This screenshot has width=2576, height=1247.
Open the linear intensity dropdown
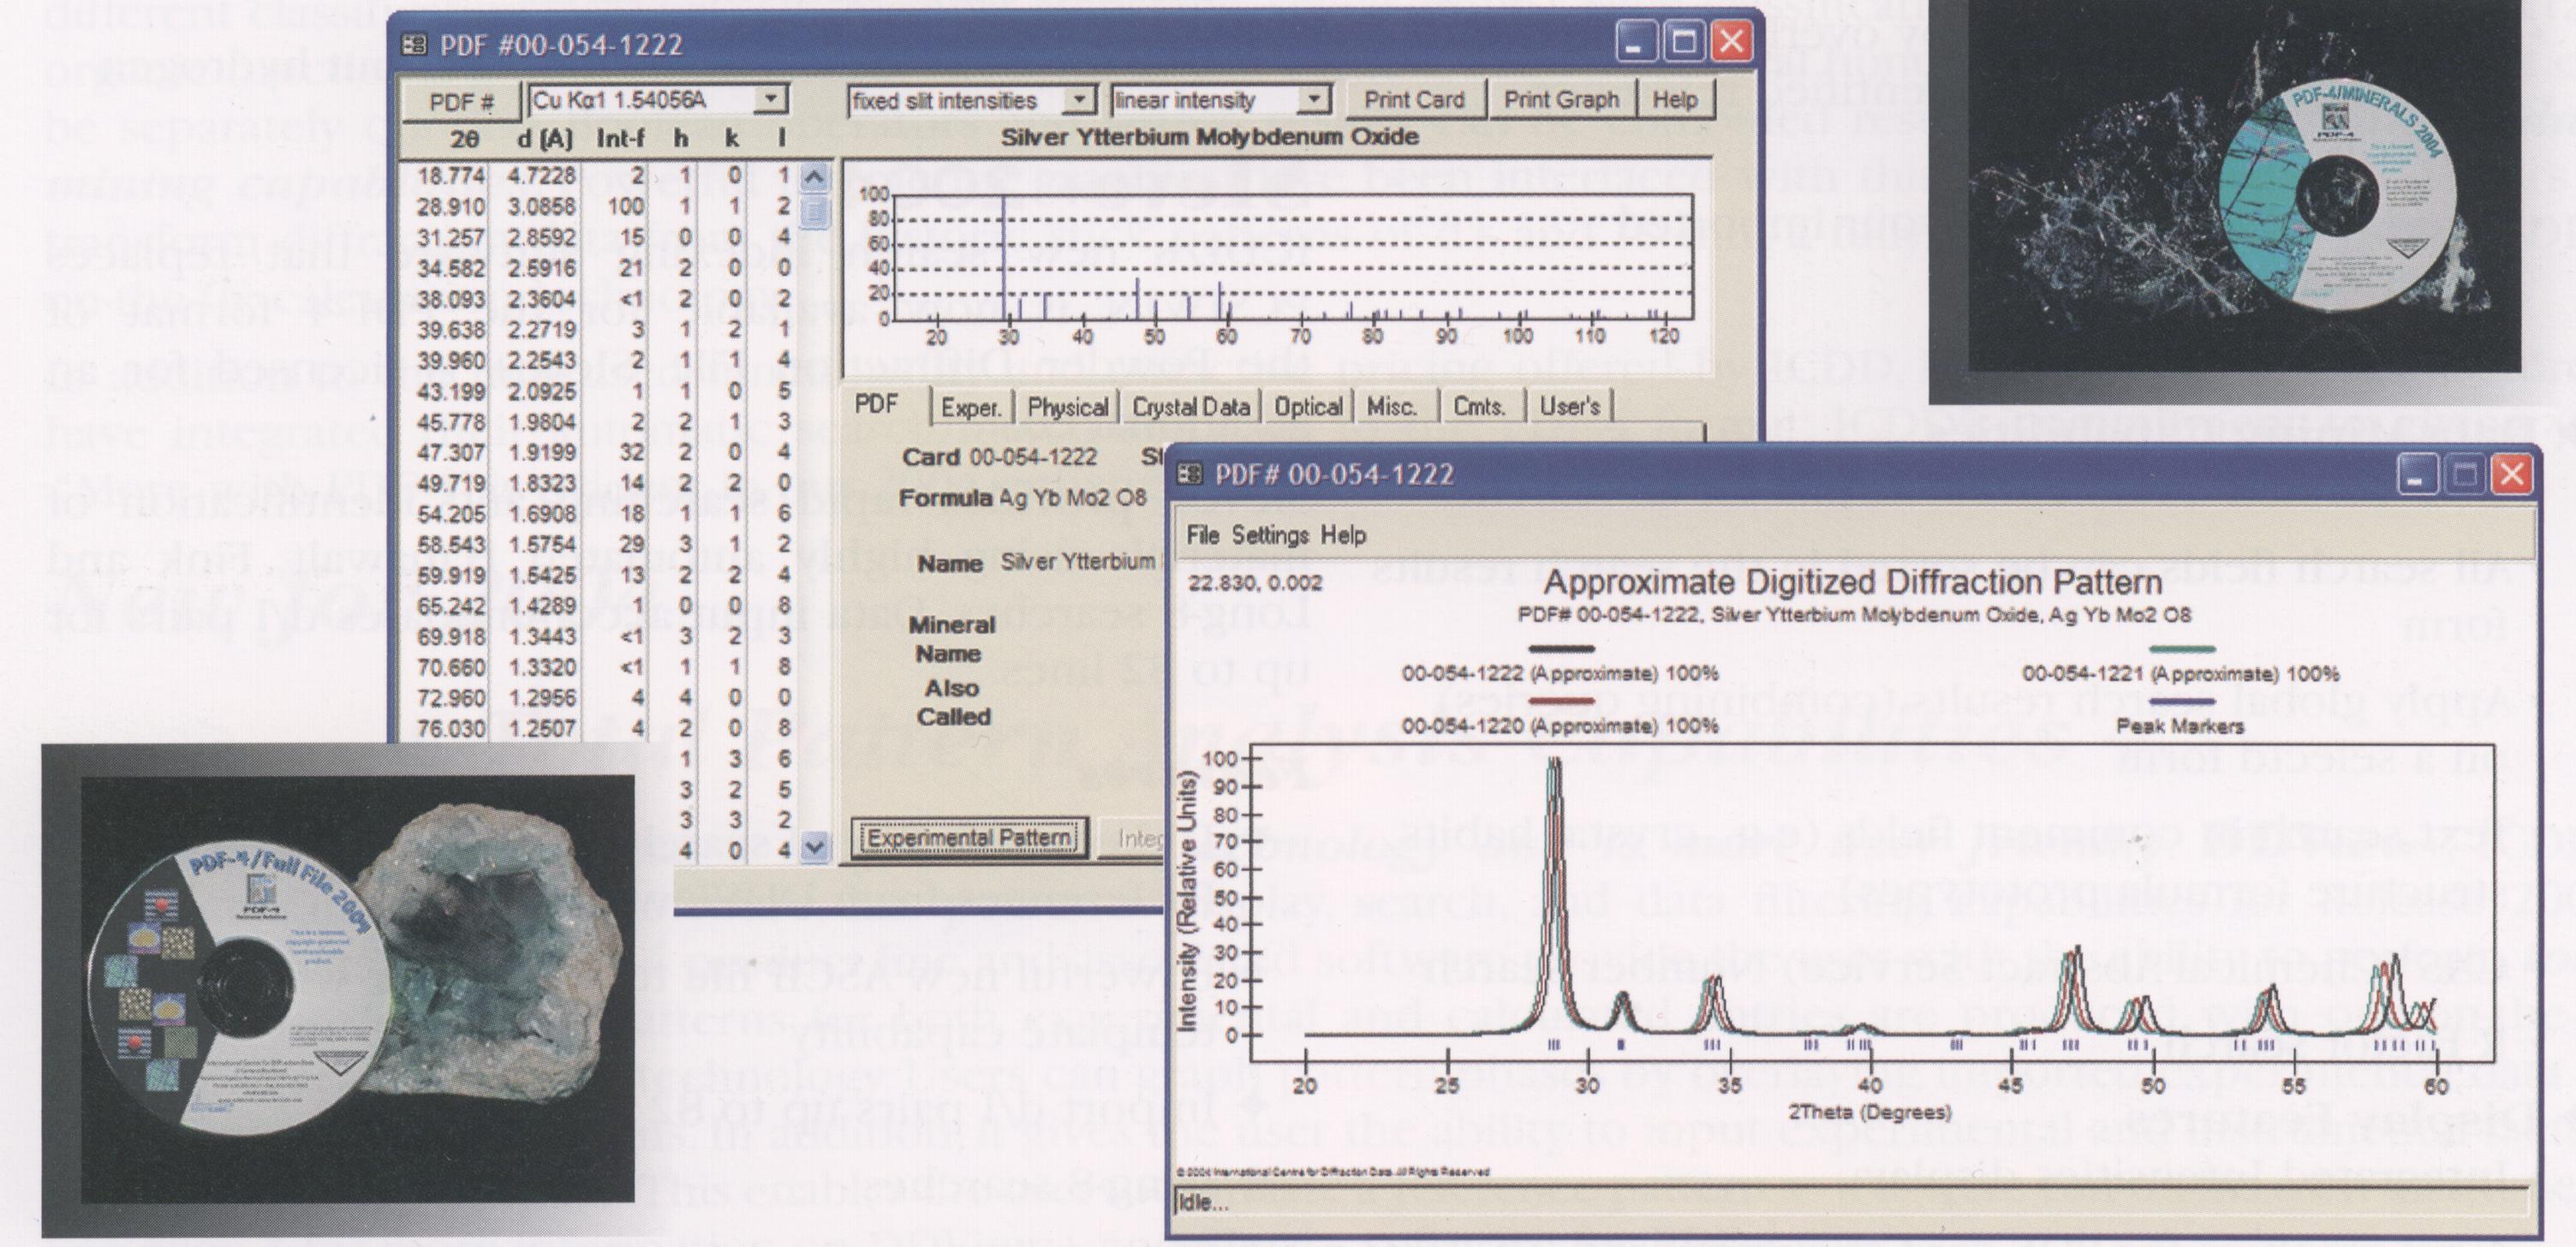pos(1315,100)
